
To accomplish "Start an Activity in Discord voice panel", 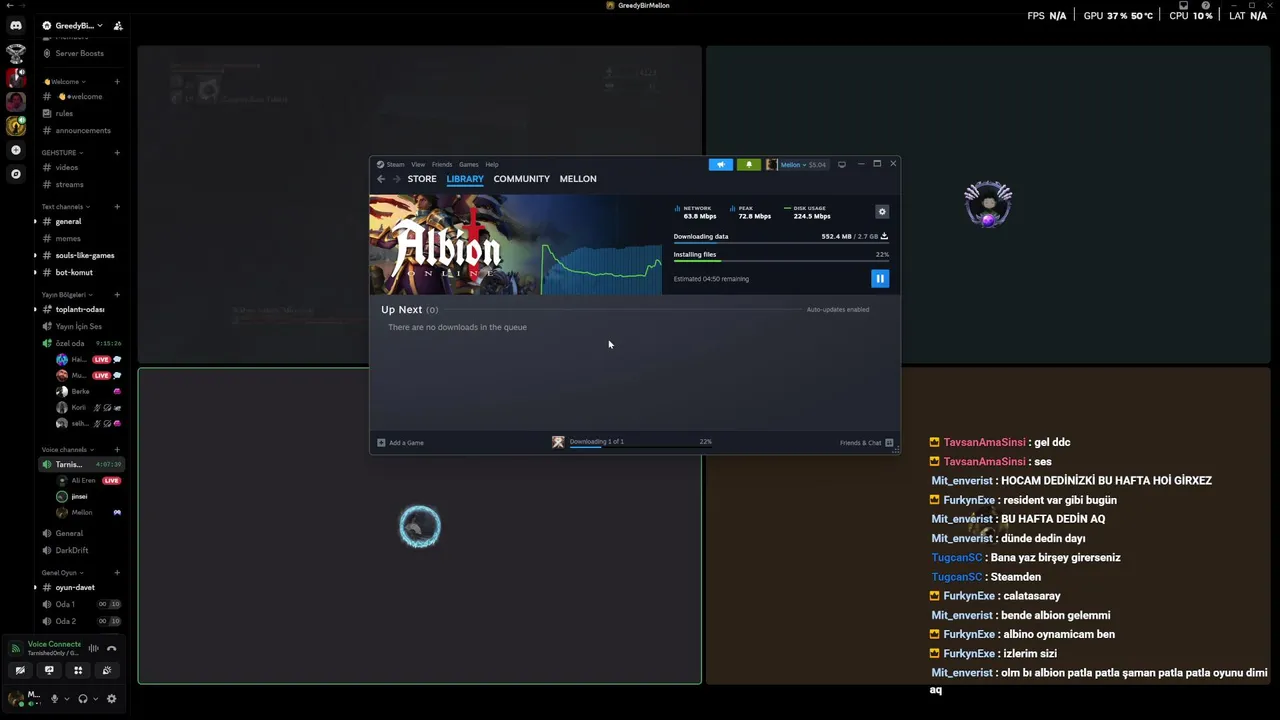I will pos(78,670).
